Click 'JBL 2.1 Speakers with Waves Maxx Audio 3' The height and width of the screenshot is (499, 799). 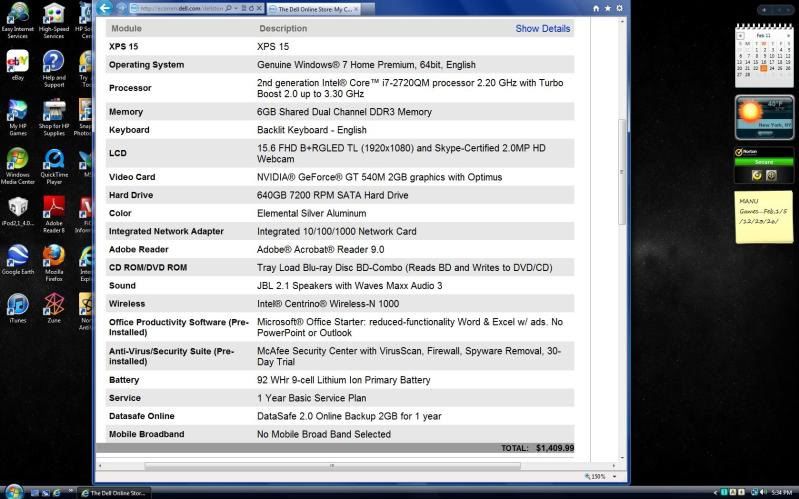(350, 285)
